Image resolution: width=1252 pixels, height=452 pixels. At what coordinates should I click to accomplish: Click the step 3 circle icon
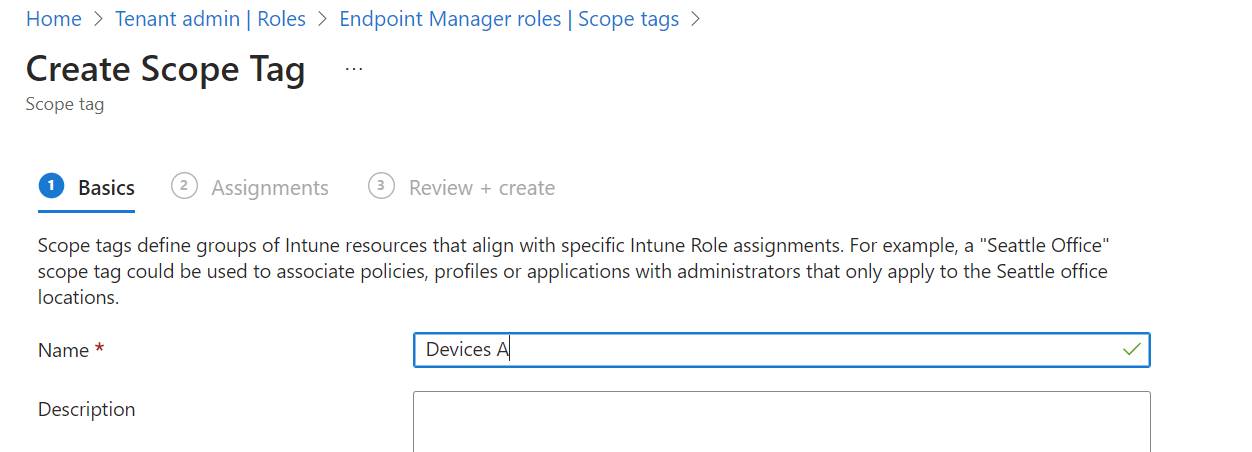click(381, 186)
